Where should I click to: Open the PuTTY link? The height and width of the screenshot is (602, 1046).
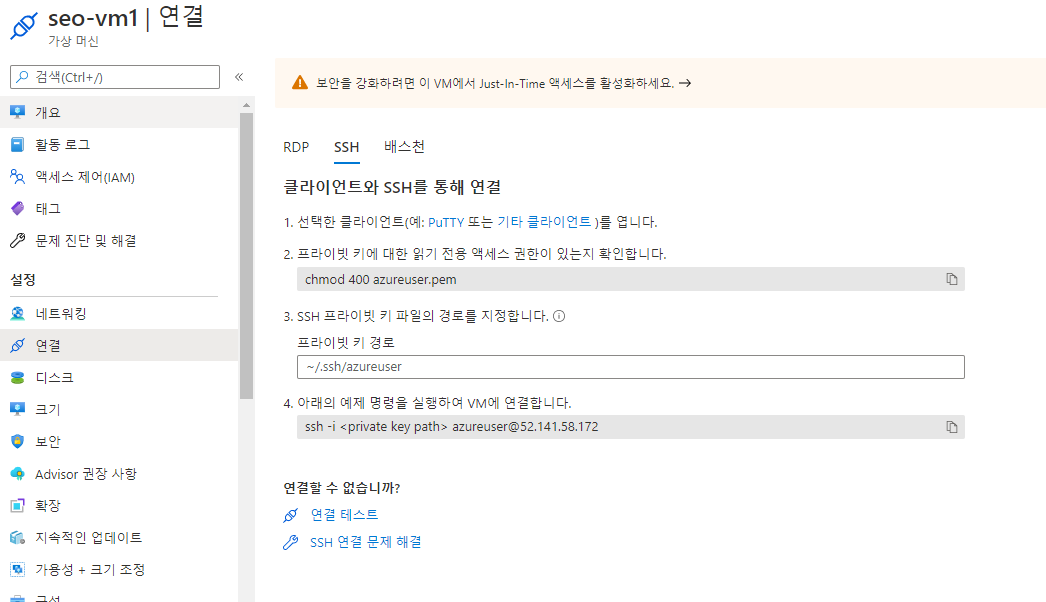[446, 222]
